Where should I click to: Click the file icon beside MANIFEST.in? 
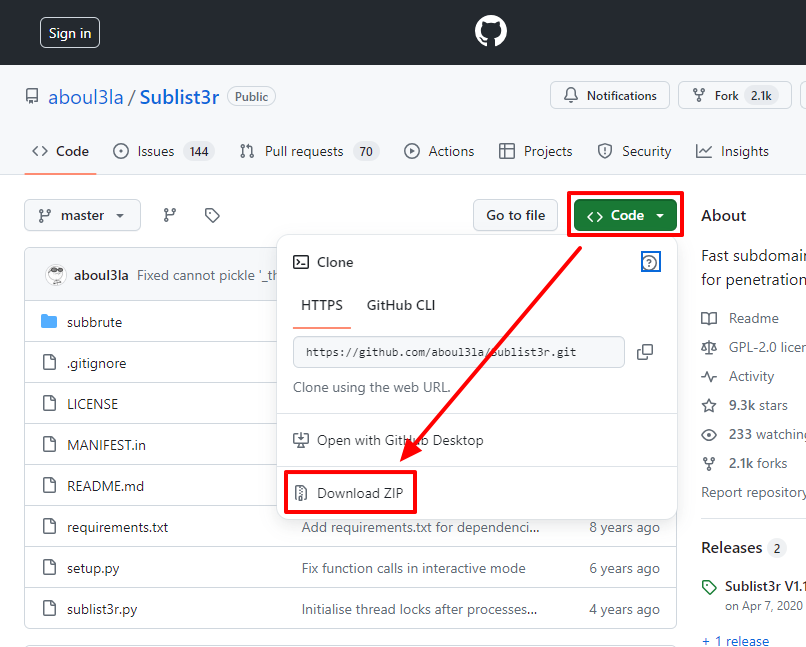[x=49, y=444]
